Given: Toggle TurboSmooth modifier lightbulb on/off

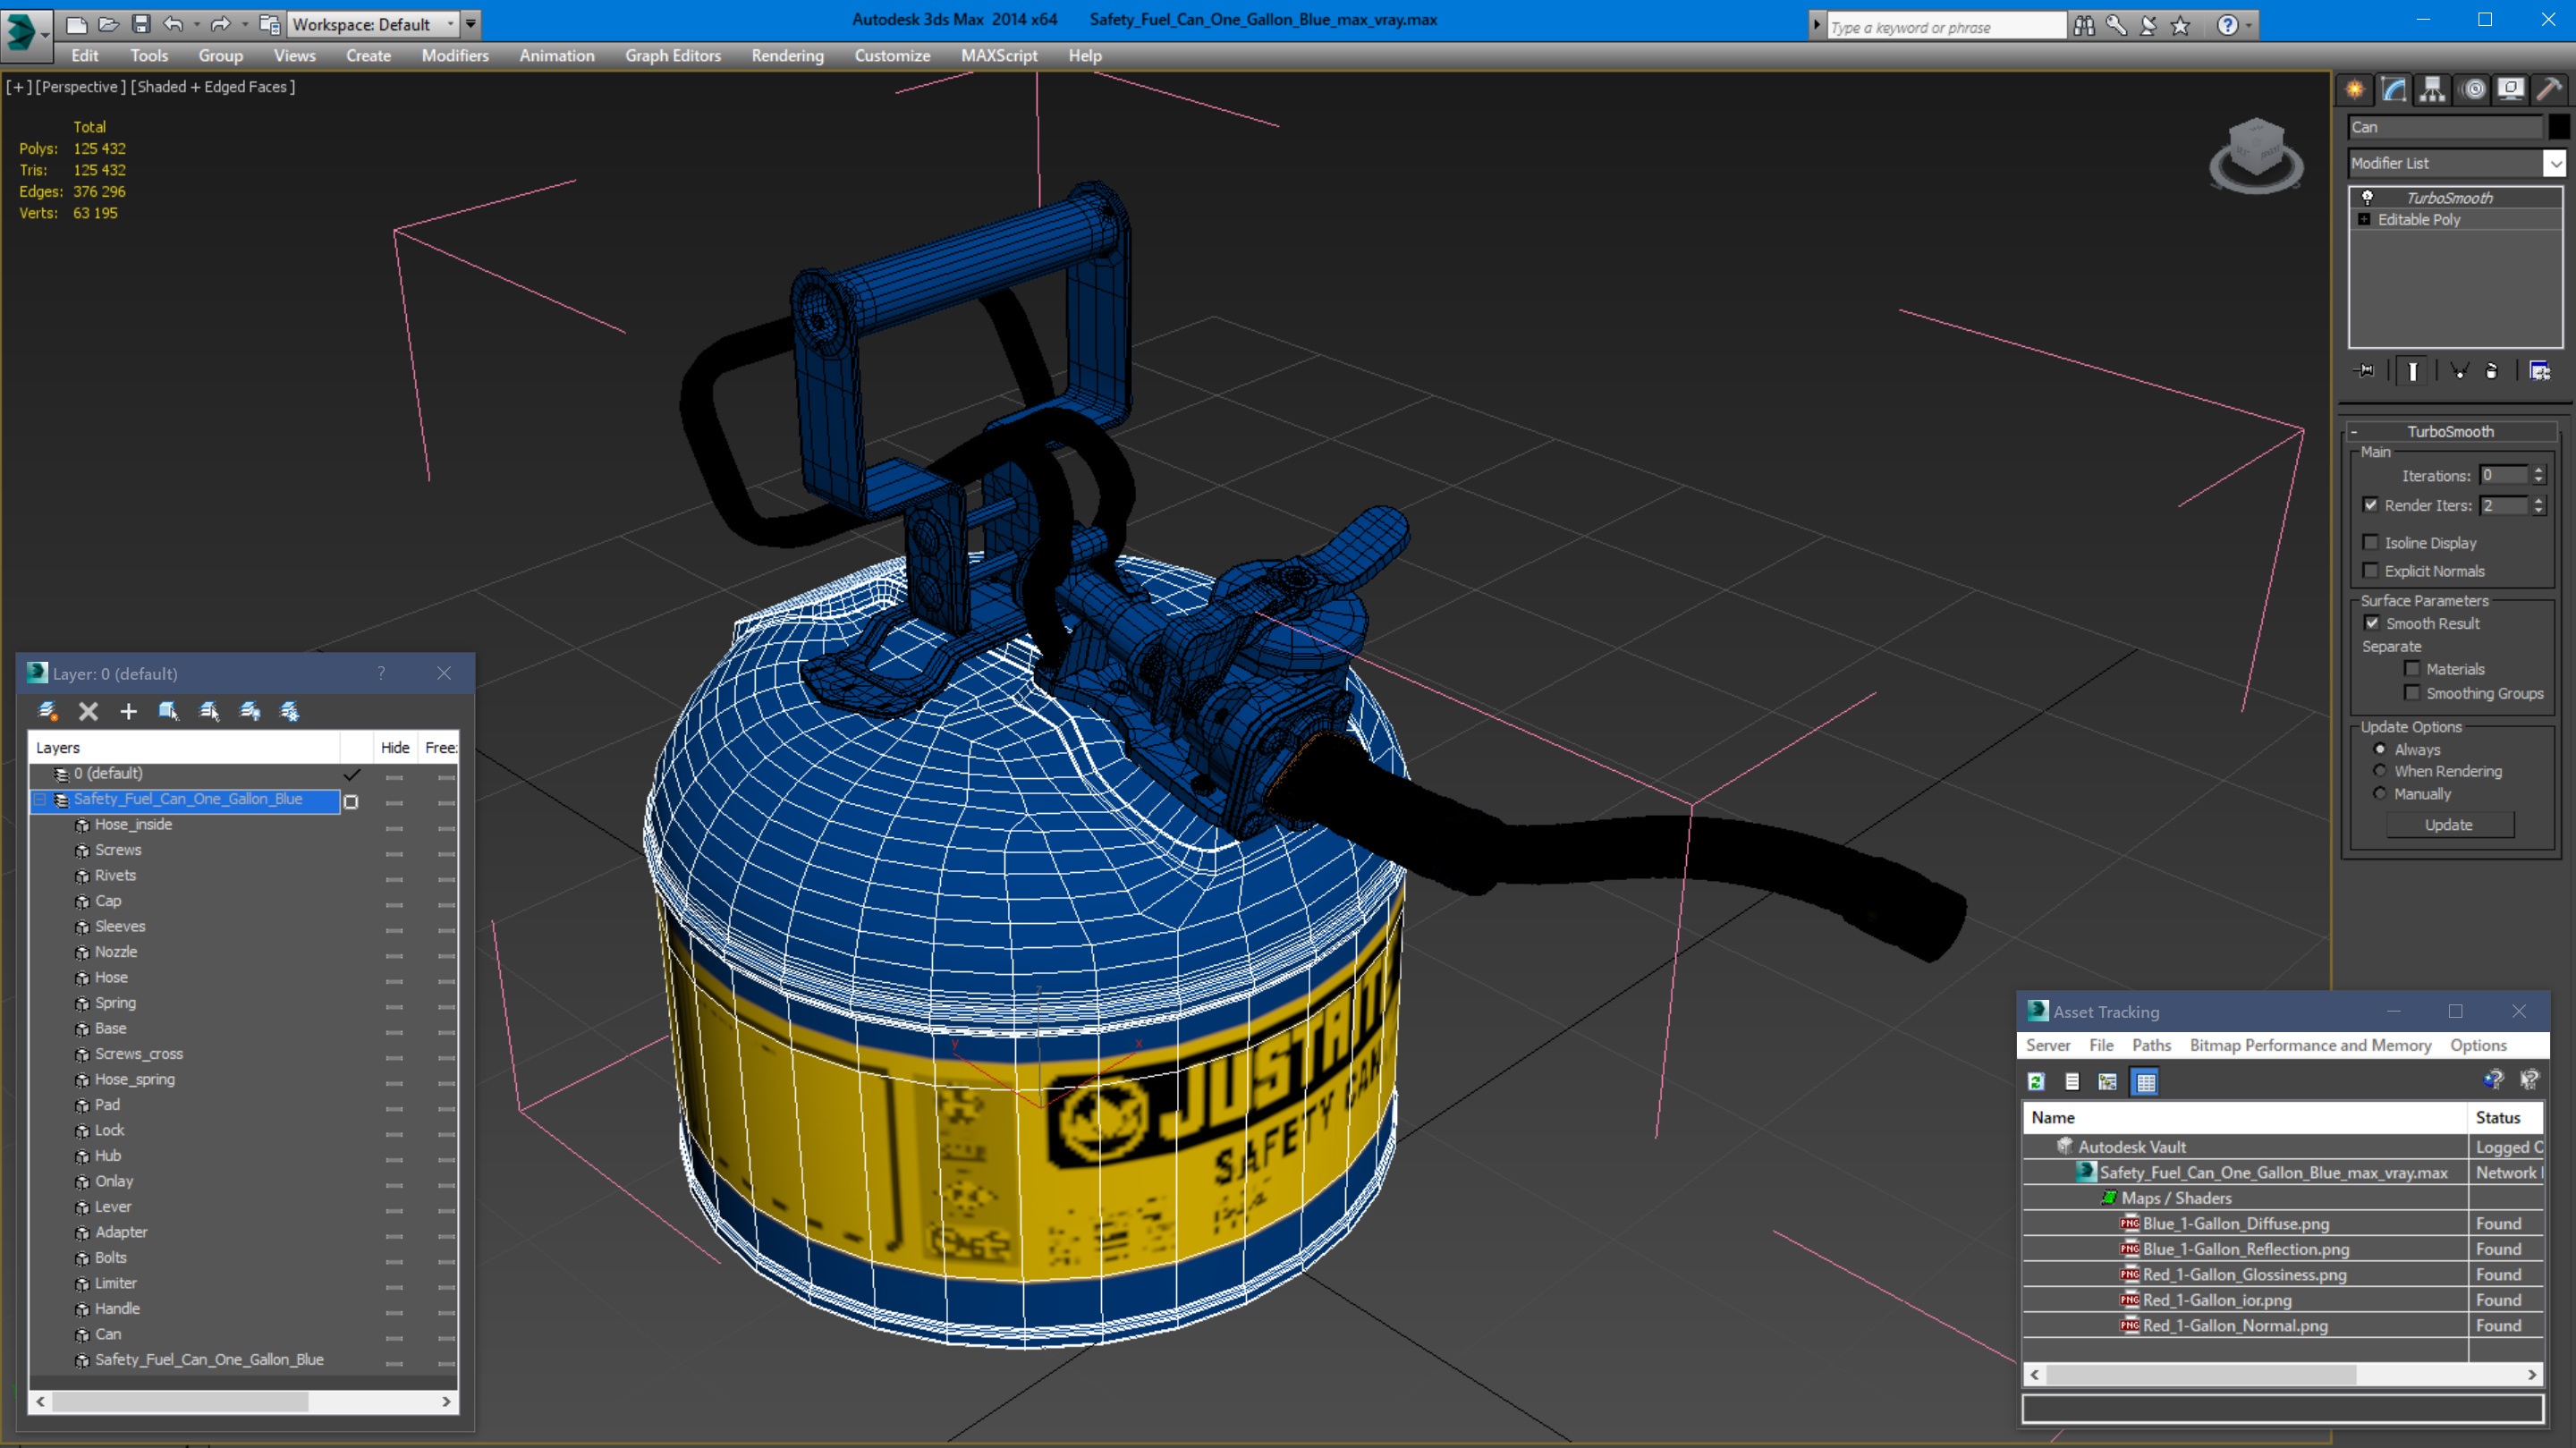Looking at the screenshot, I should click(2367, 197).
